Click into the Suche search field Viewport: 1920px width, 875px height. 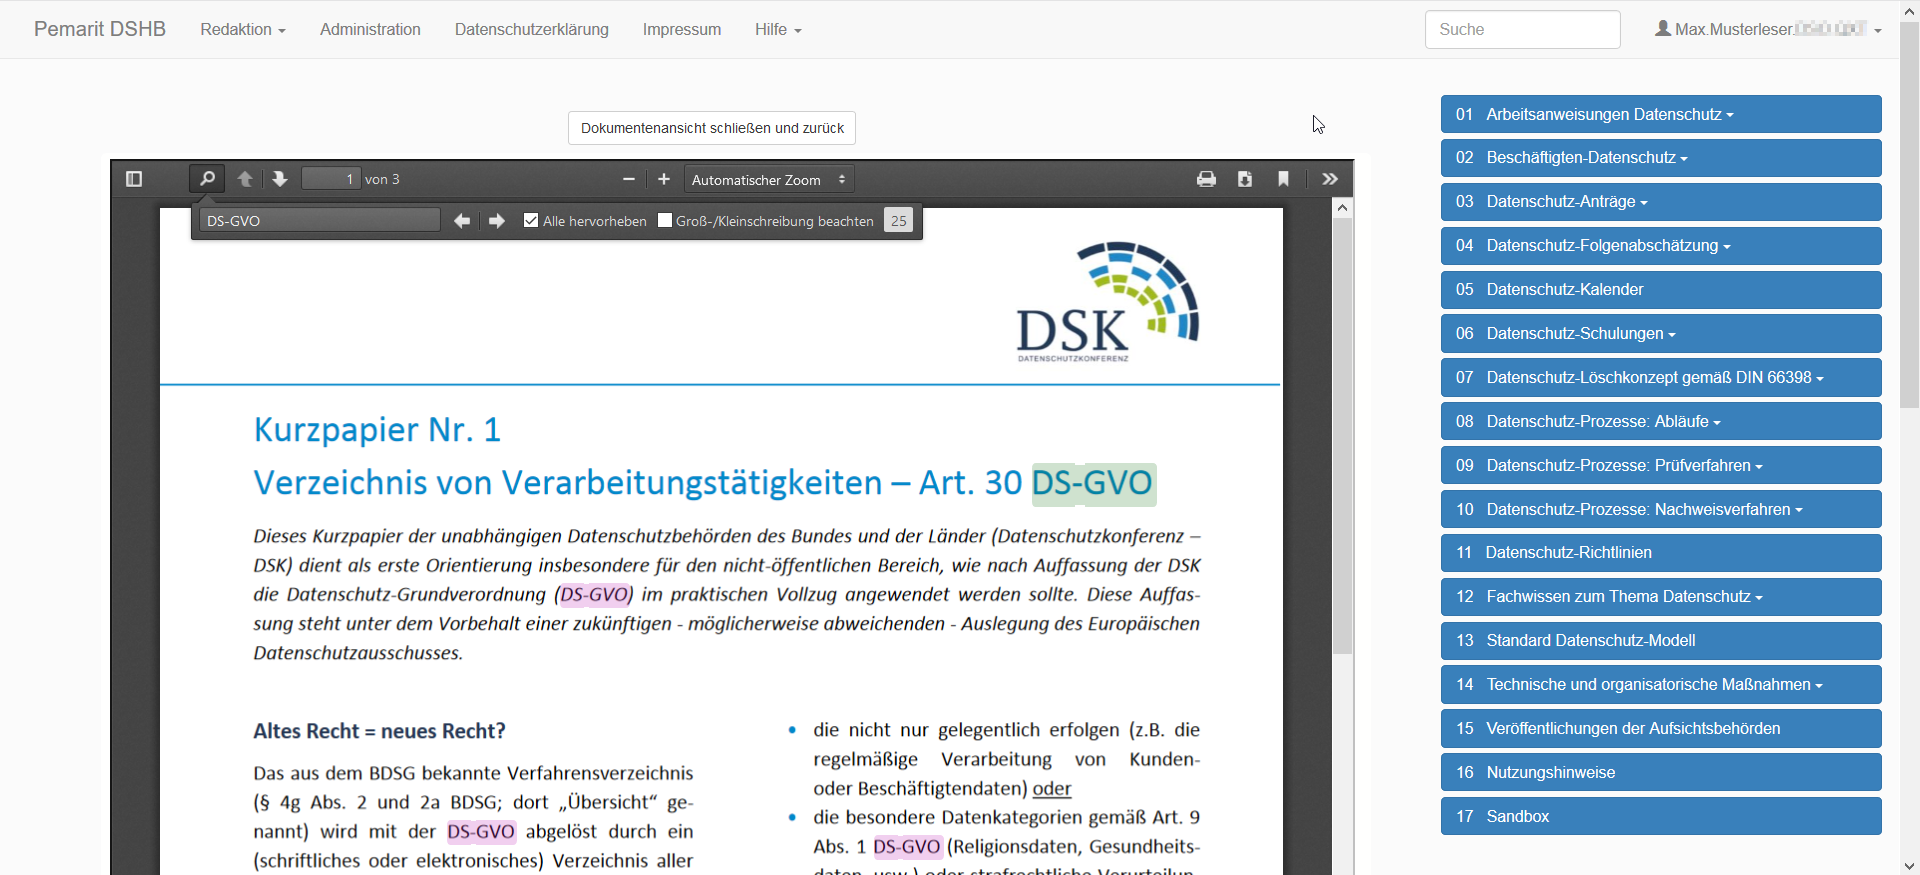1521,30
